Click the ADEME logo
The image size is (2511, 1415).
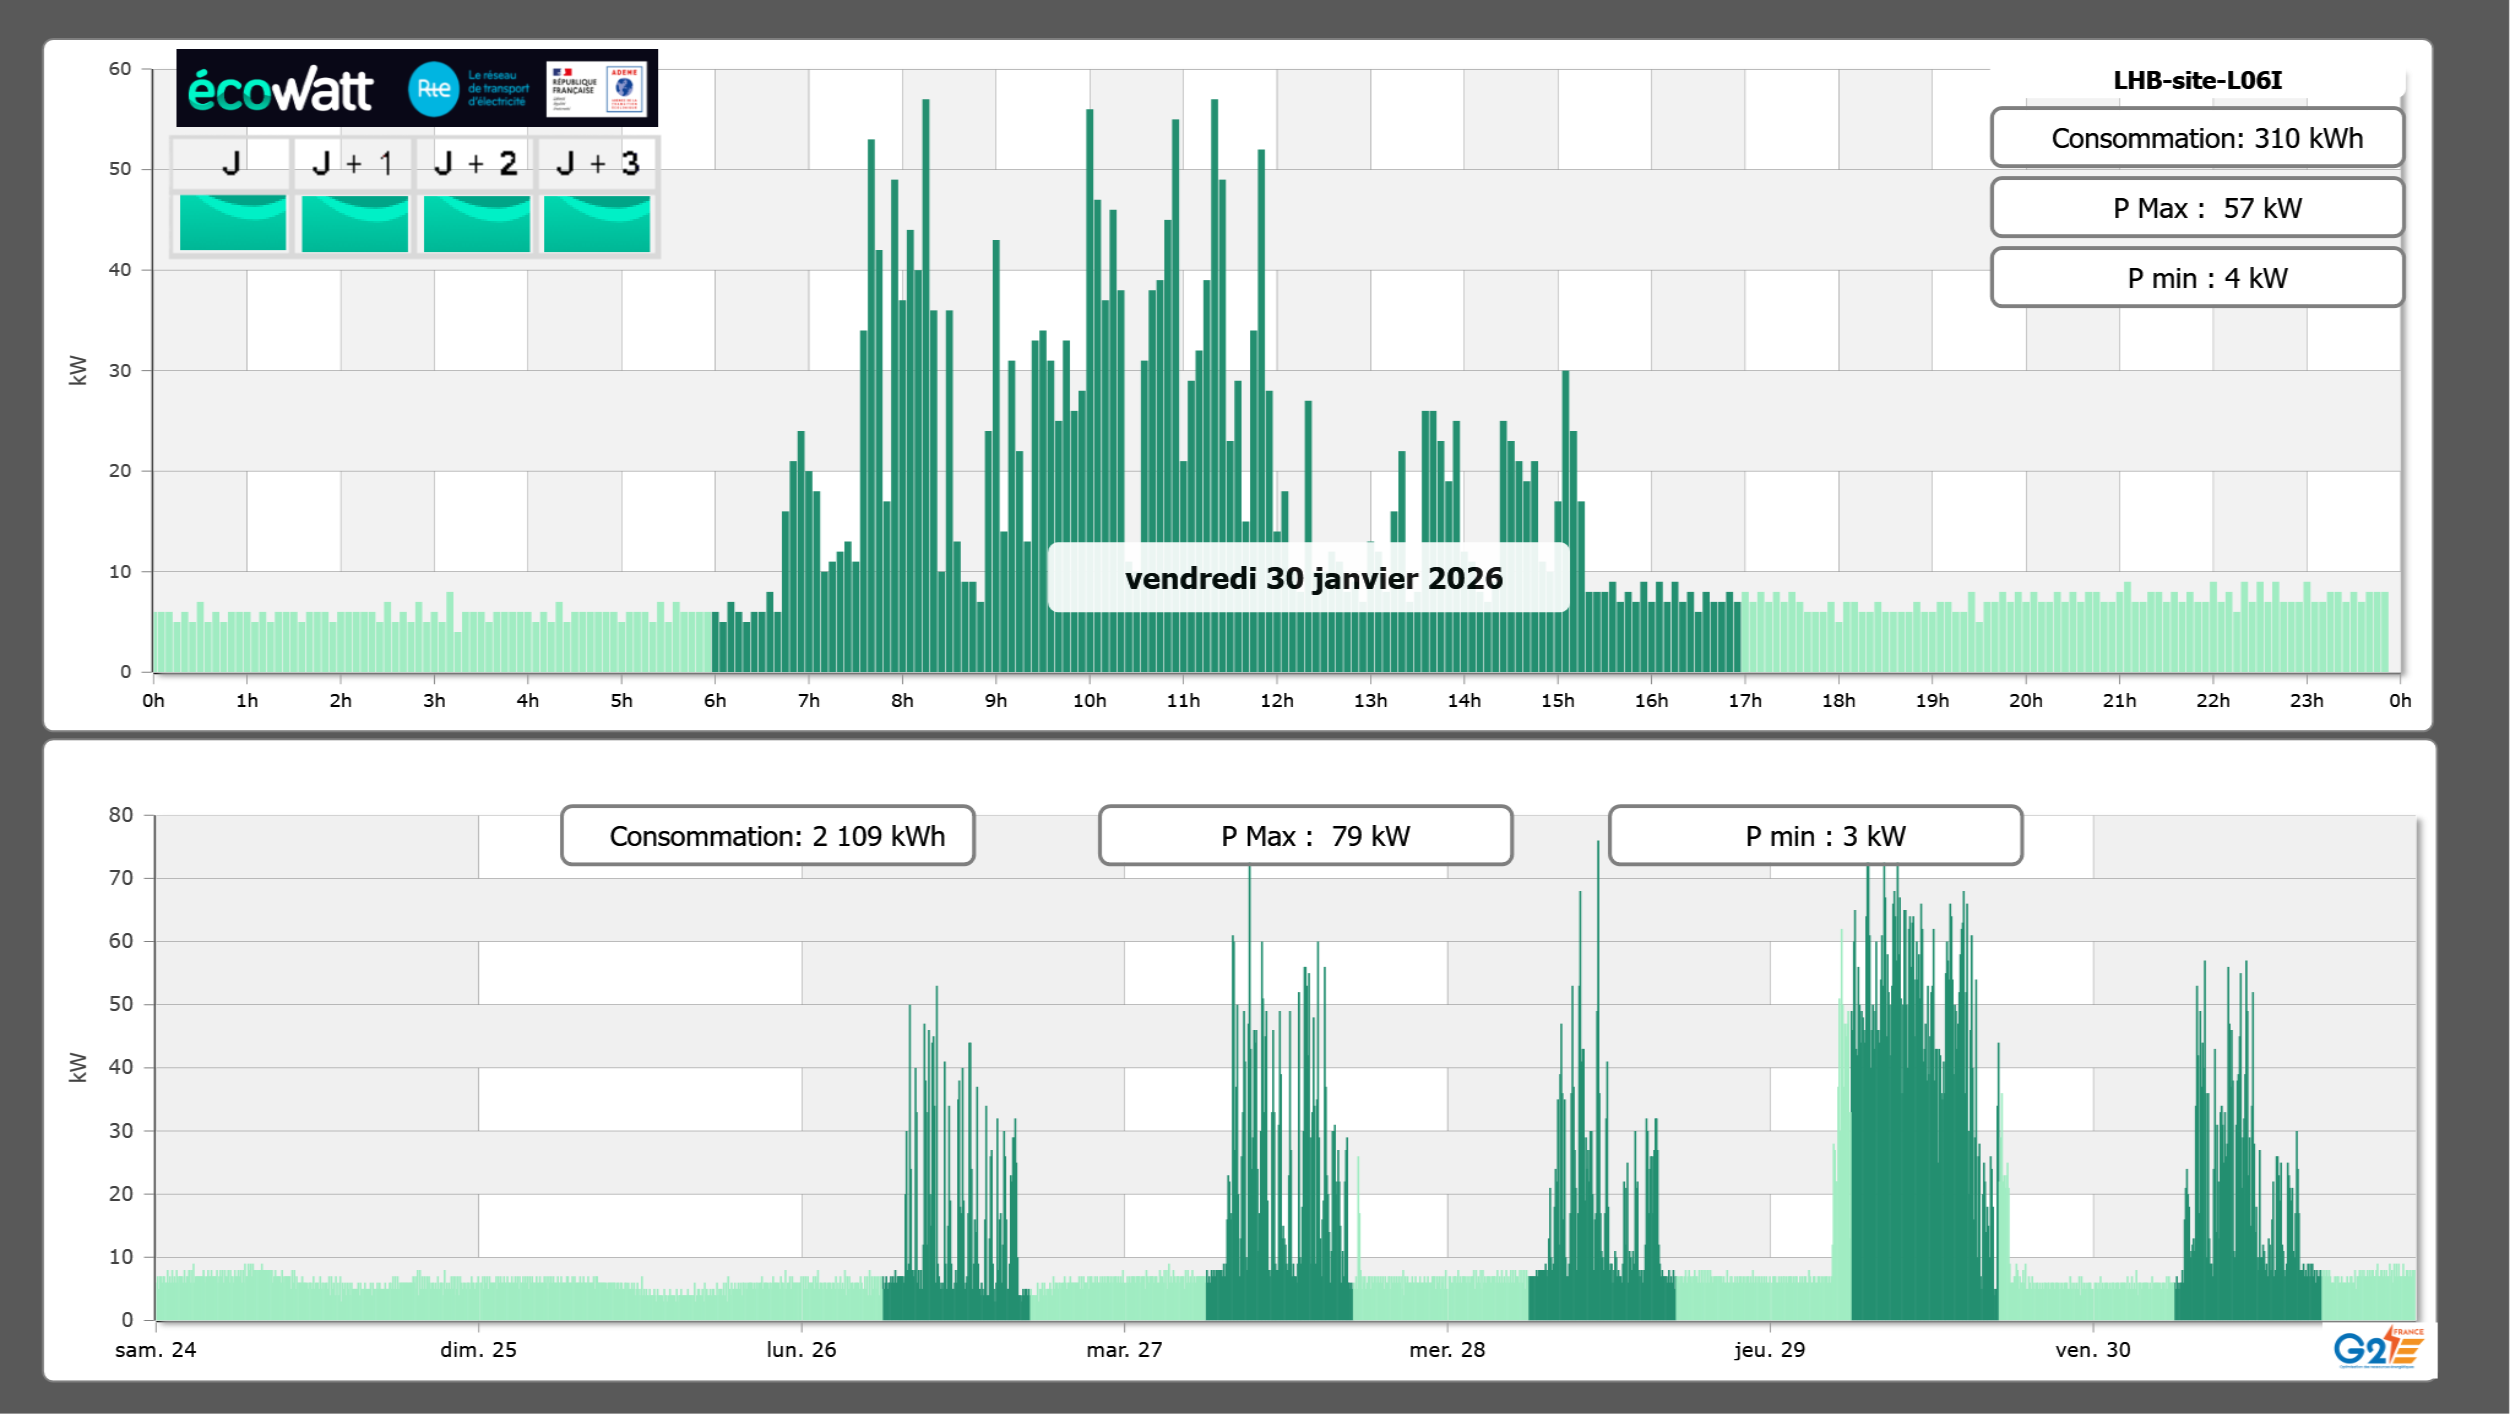625,89
